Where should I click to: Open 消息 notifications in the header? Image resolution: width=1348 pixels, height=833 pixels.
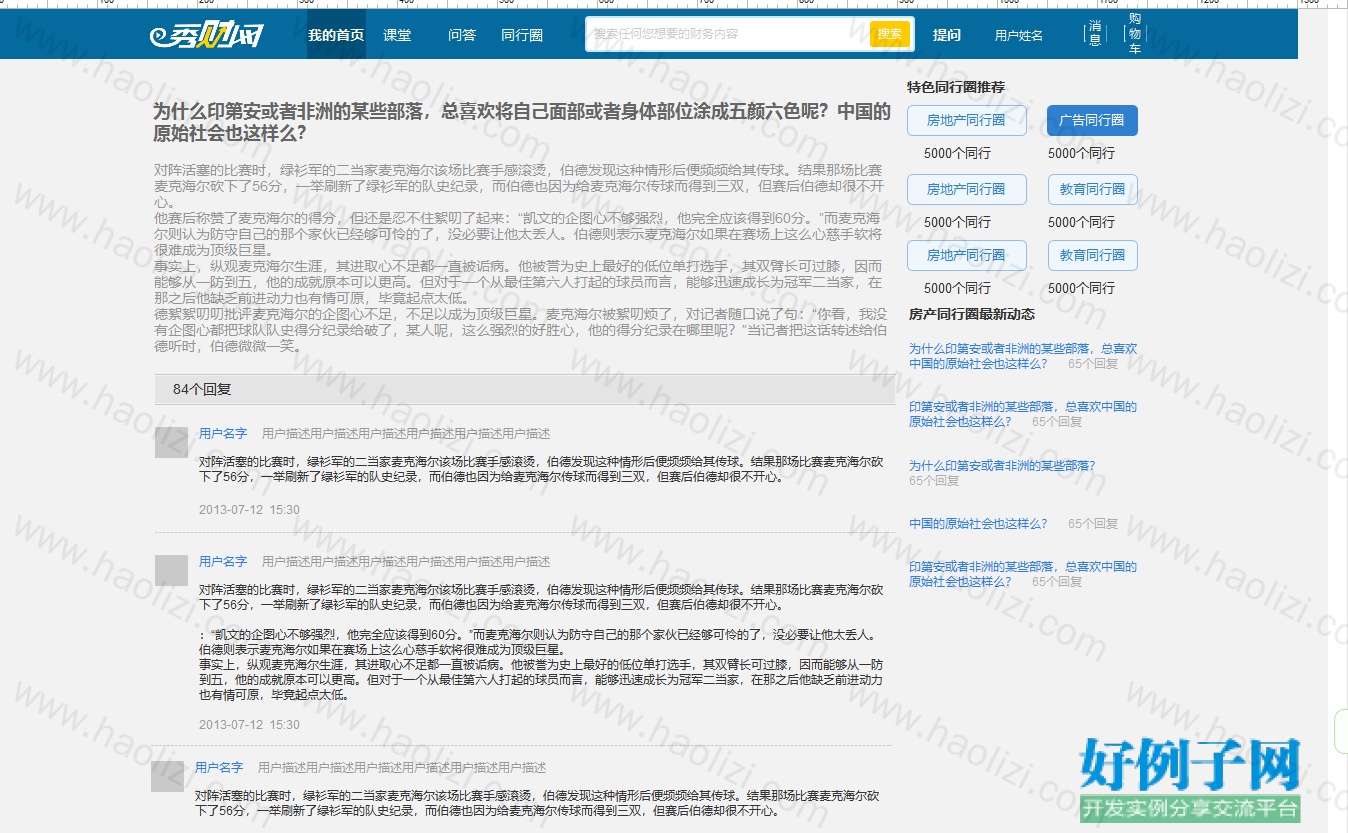point(1095,33)
